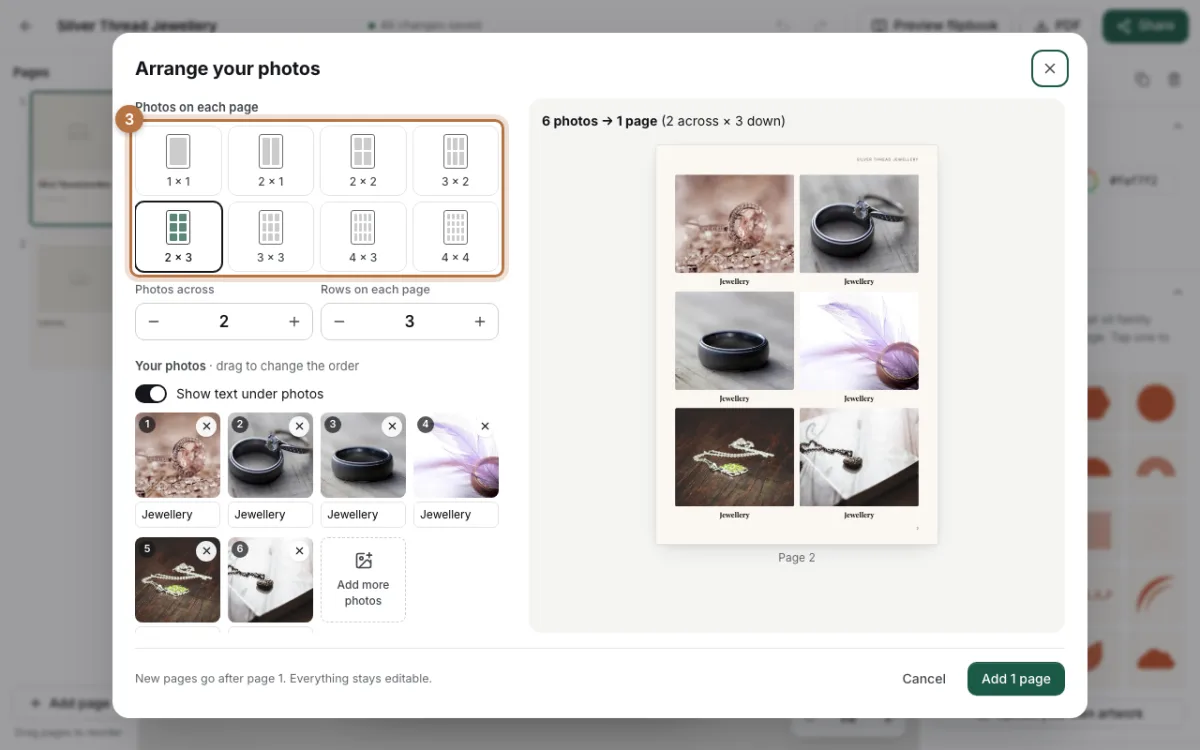Remove photo 5 with its X icon
The height and width of the screenshot is (750, 1200).
[x=206, y=551]
